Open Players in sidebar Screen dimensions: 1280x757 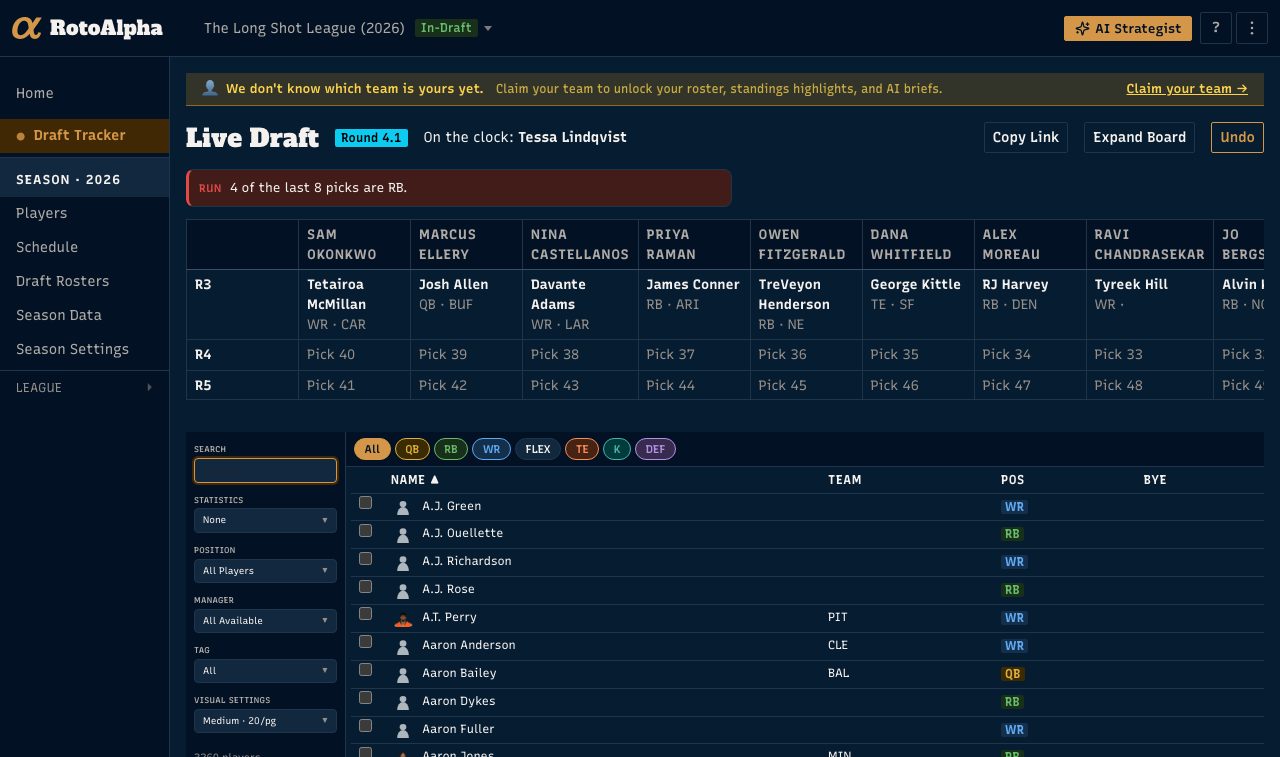coord(85,213)
